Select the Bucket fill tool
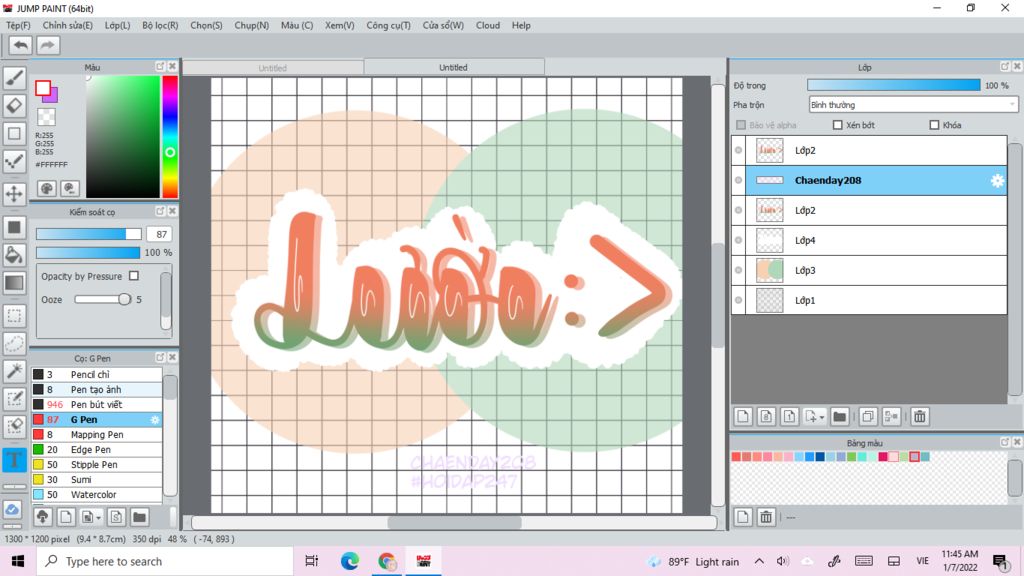This screenshot has width=1024, height=576. [x=14, y=255]
